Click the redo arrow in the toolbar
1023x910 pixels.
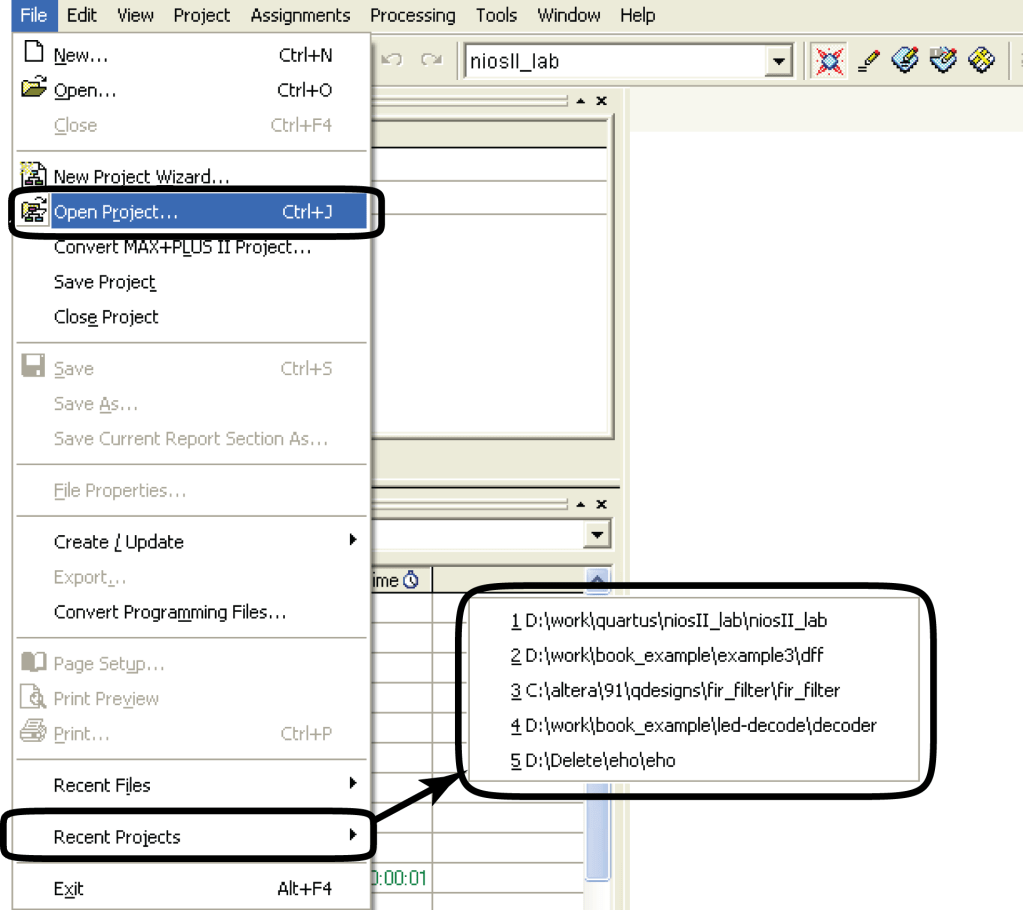pyautogui.click(x=431, y=61)
